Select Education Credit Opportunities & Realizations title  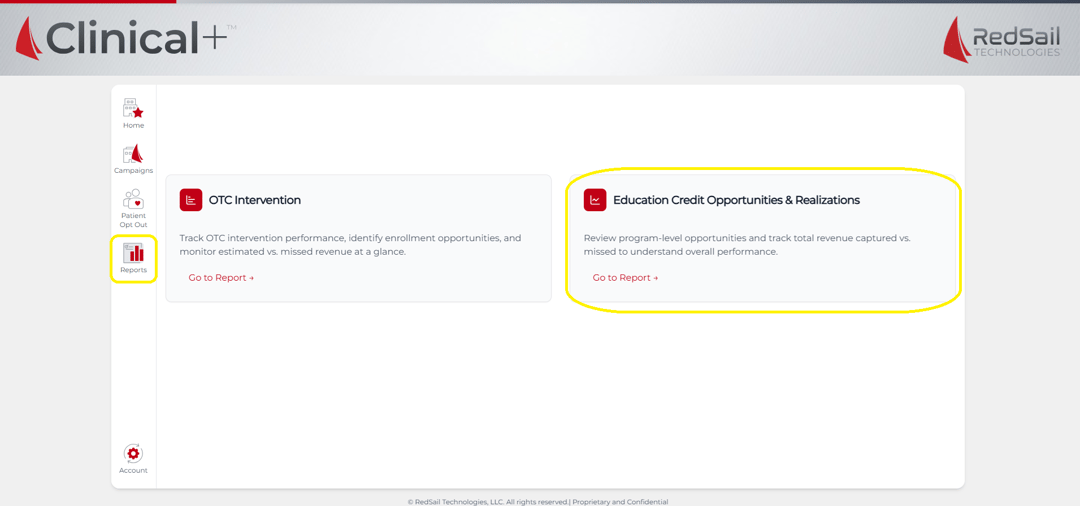click(x=736, y=200)
